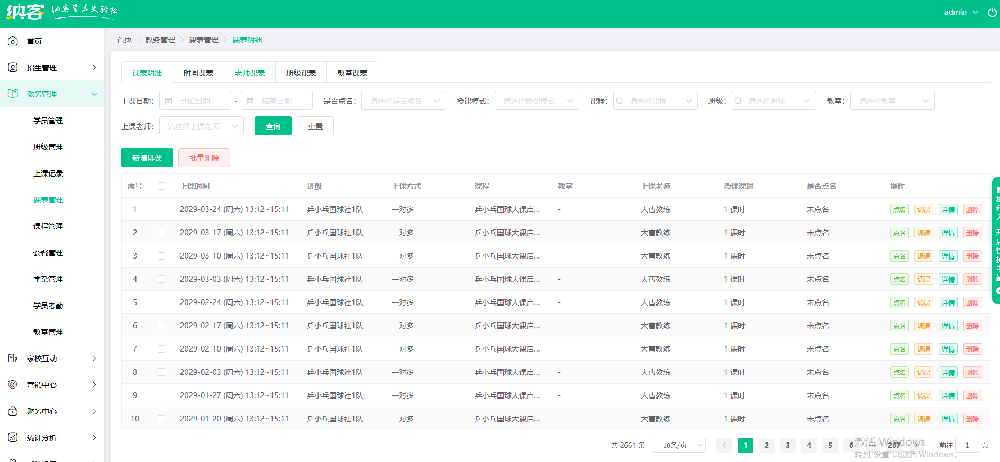Click the 财务中心 wallet icon in sidebar
1000x462 pixels.
[x=12, y=411]
